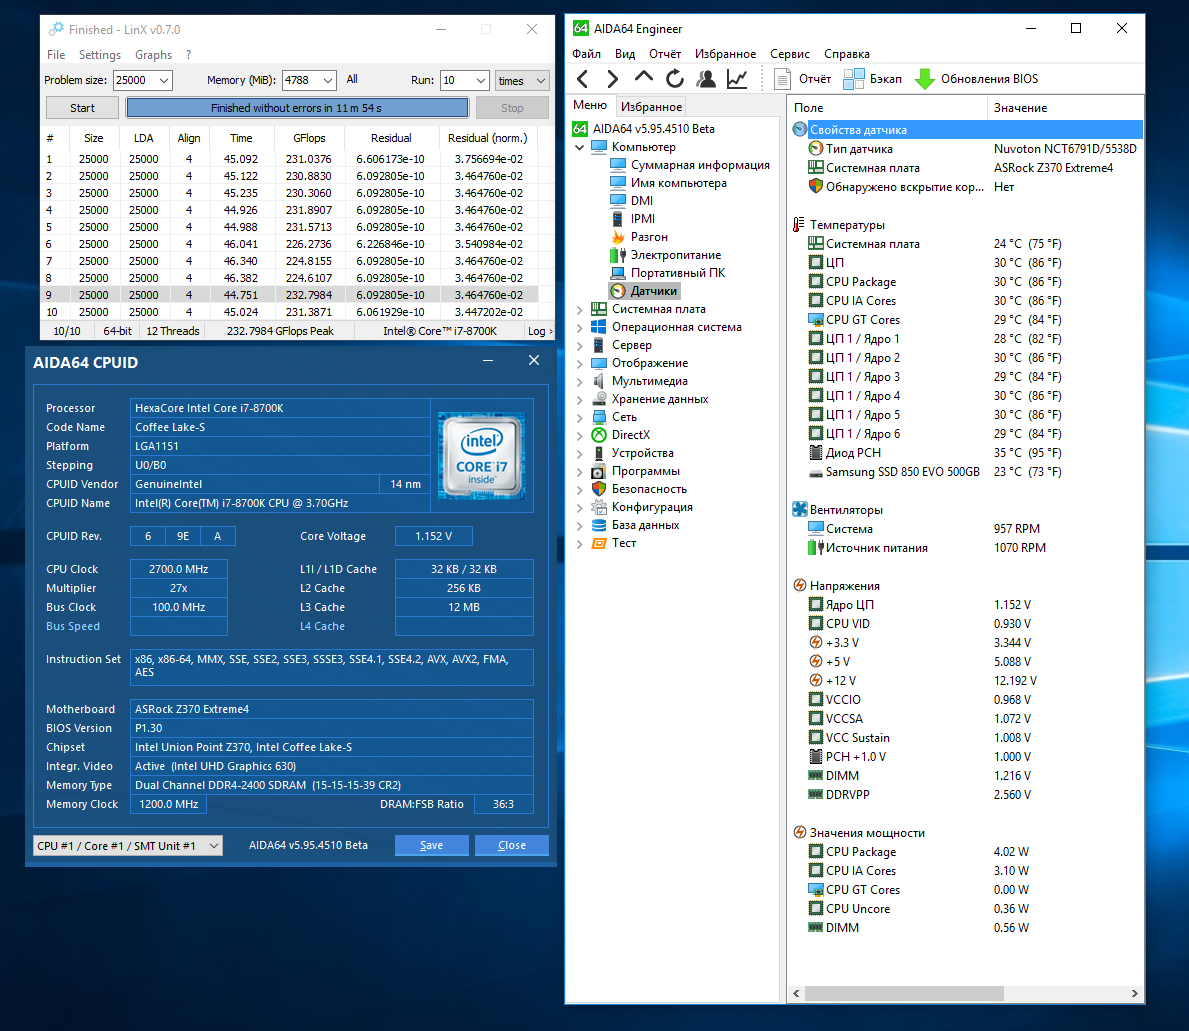This screenshot has height=1031, width=1189.
Task: Open the Problem size dropdown in LinX
Action: [164, 80]
